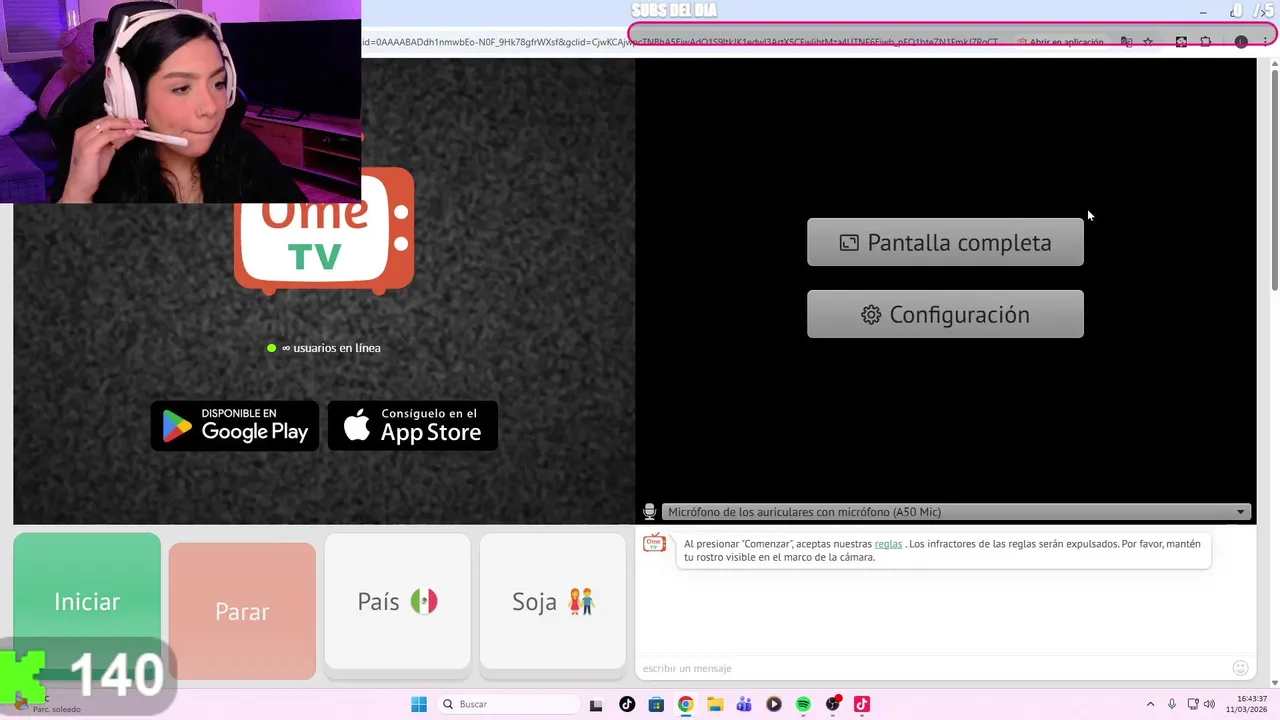
Task: Open the reglas link in the chat
Action: (888, 544)
